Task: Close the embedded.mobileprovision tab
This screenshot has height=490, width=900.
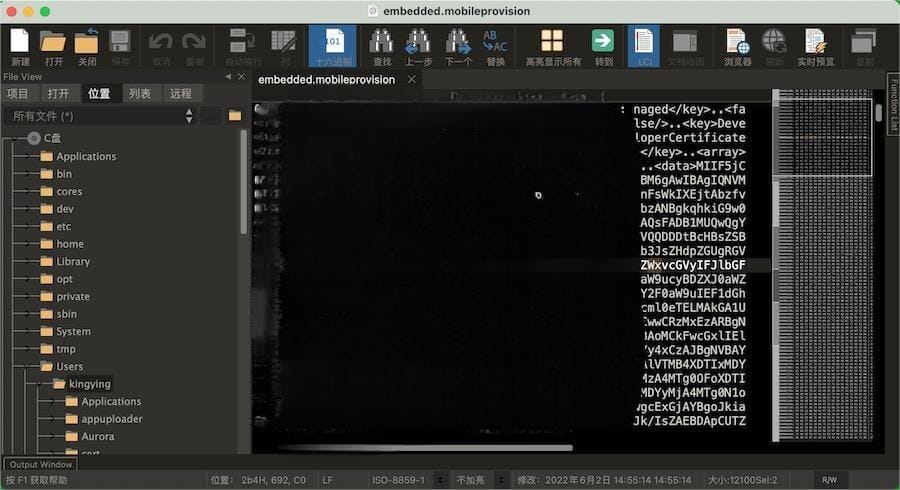Action: [x=412, y=80]
